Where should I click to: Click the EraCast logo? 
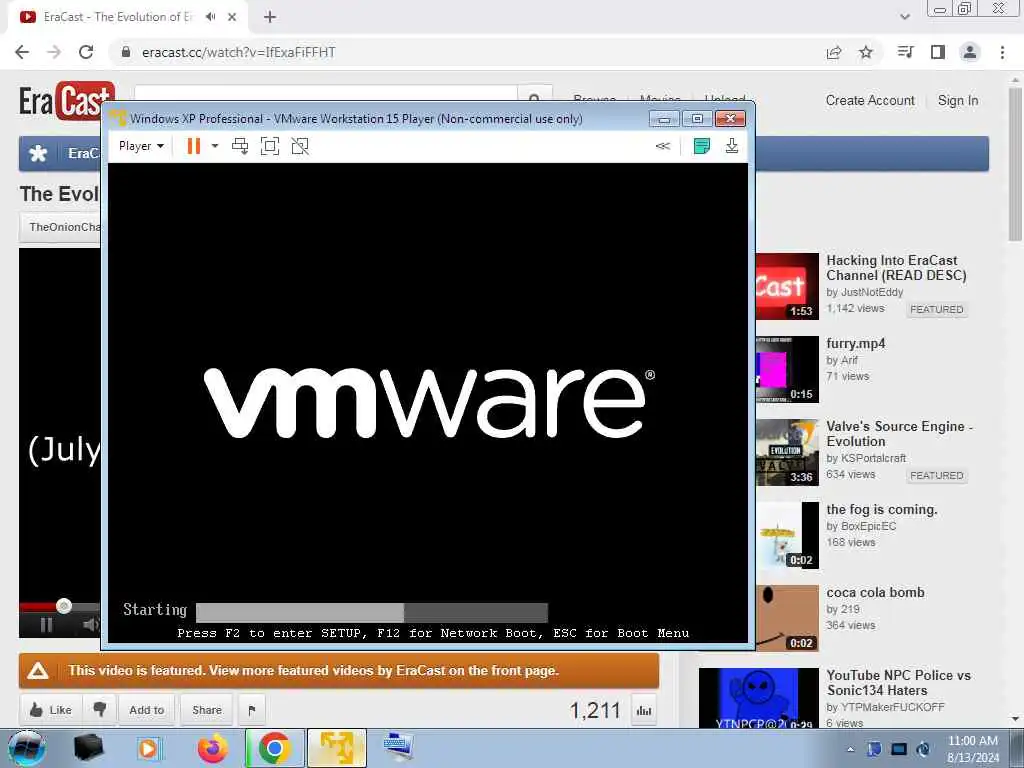click(x=67, y=101)
